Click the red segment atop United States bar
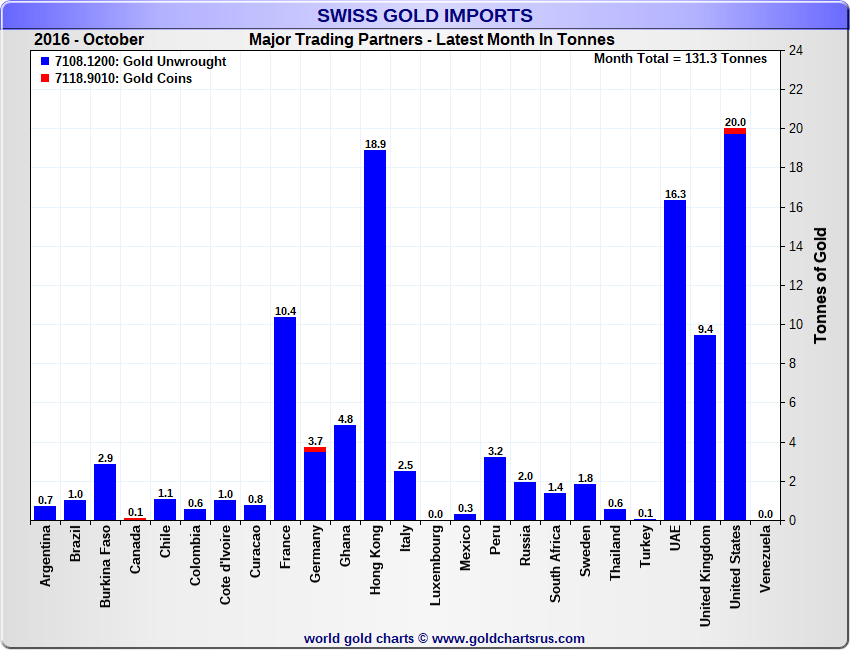Viewport: 850px width, 650px height. click(735, 130)
